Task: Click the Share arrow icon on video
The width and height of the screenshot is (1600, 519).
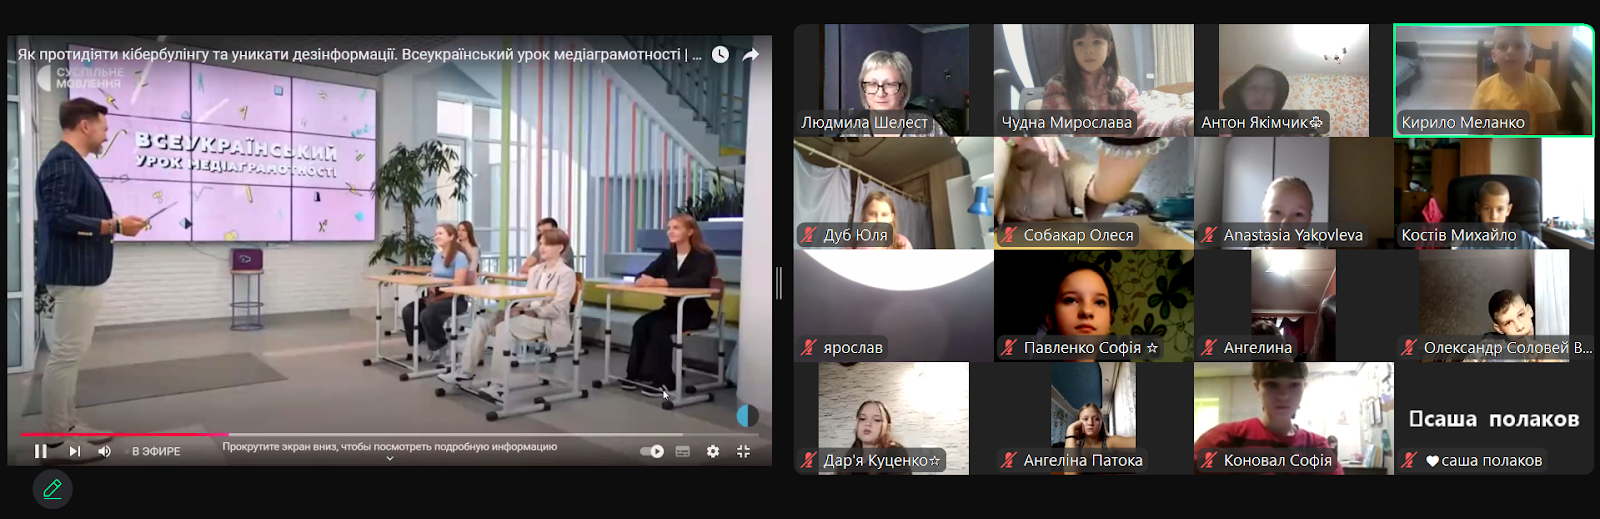Action: [751, 54]
